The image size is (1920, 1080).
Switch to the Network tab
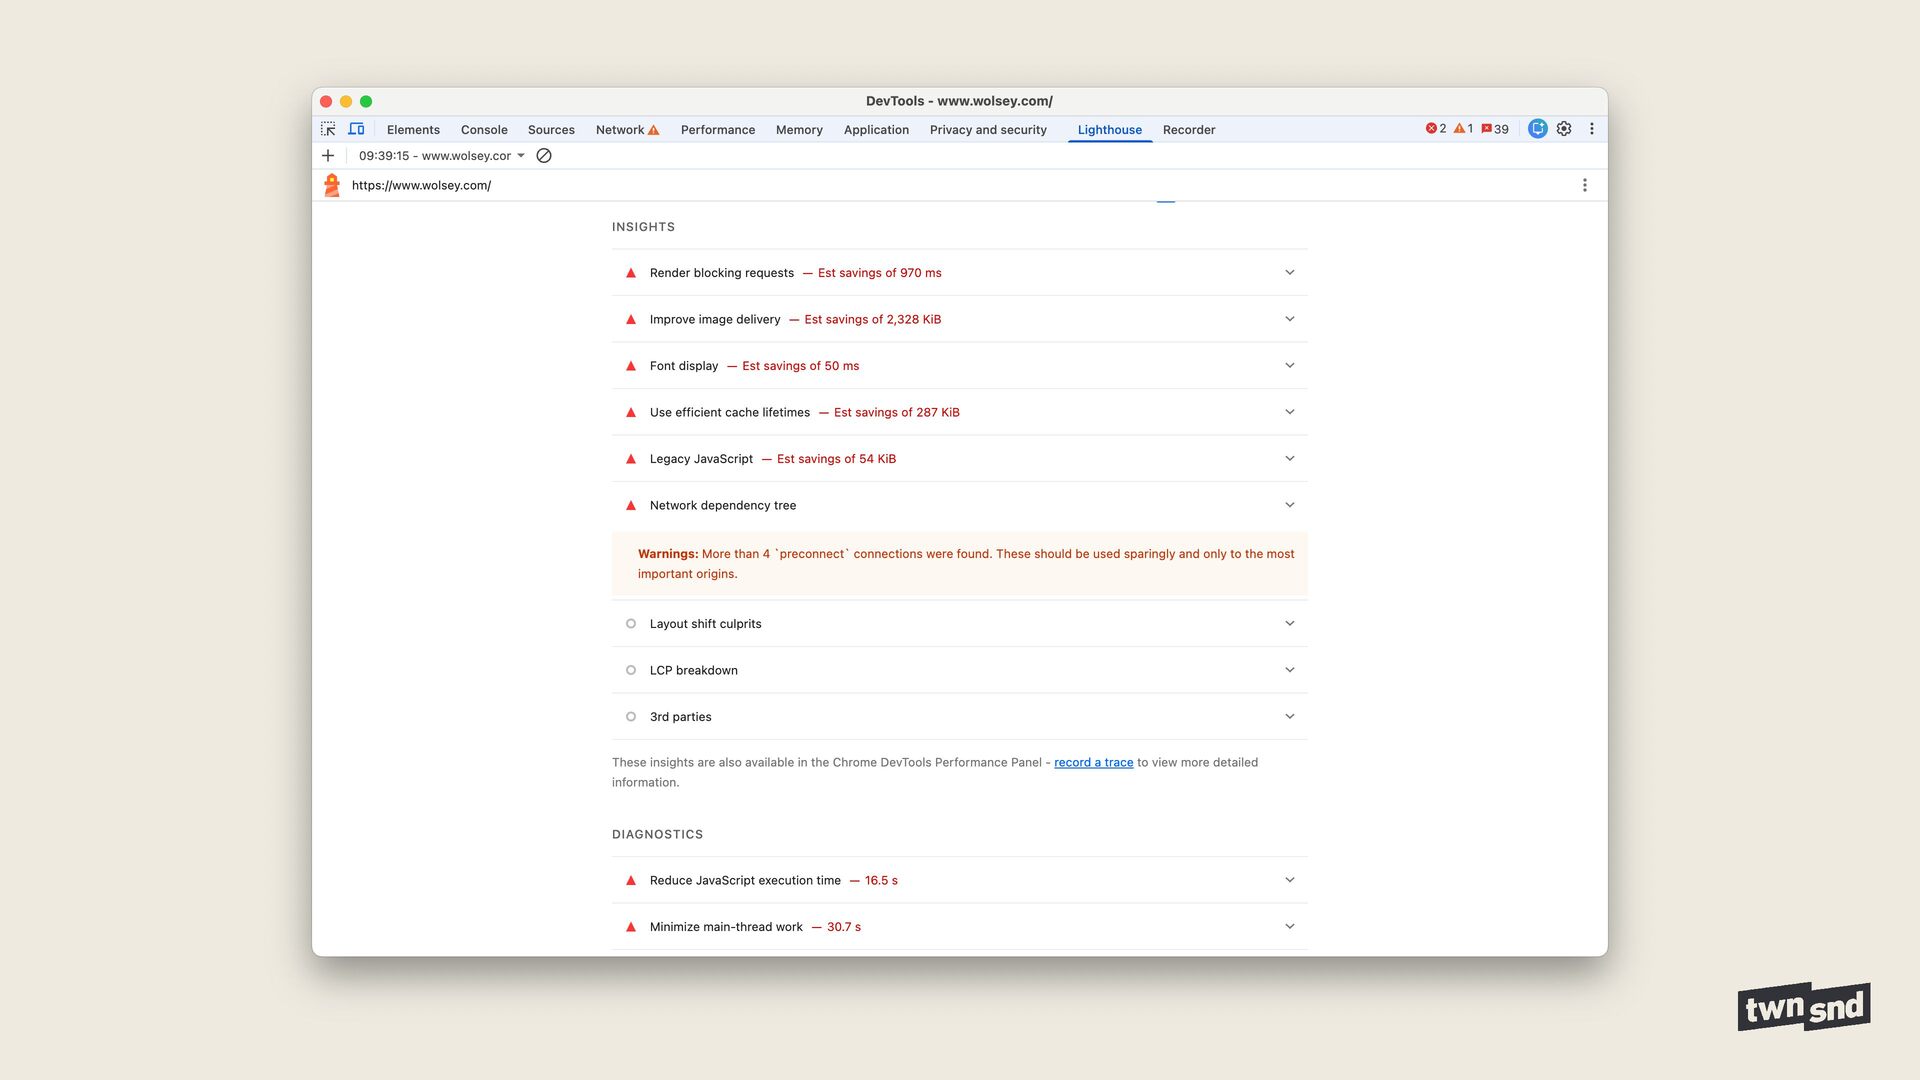pos(620,130)
